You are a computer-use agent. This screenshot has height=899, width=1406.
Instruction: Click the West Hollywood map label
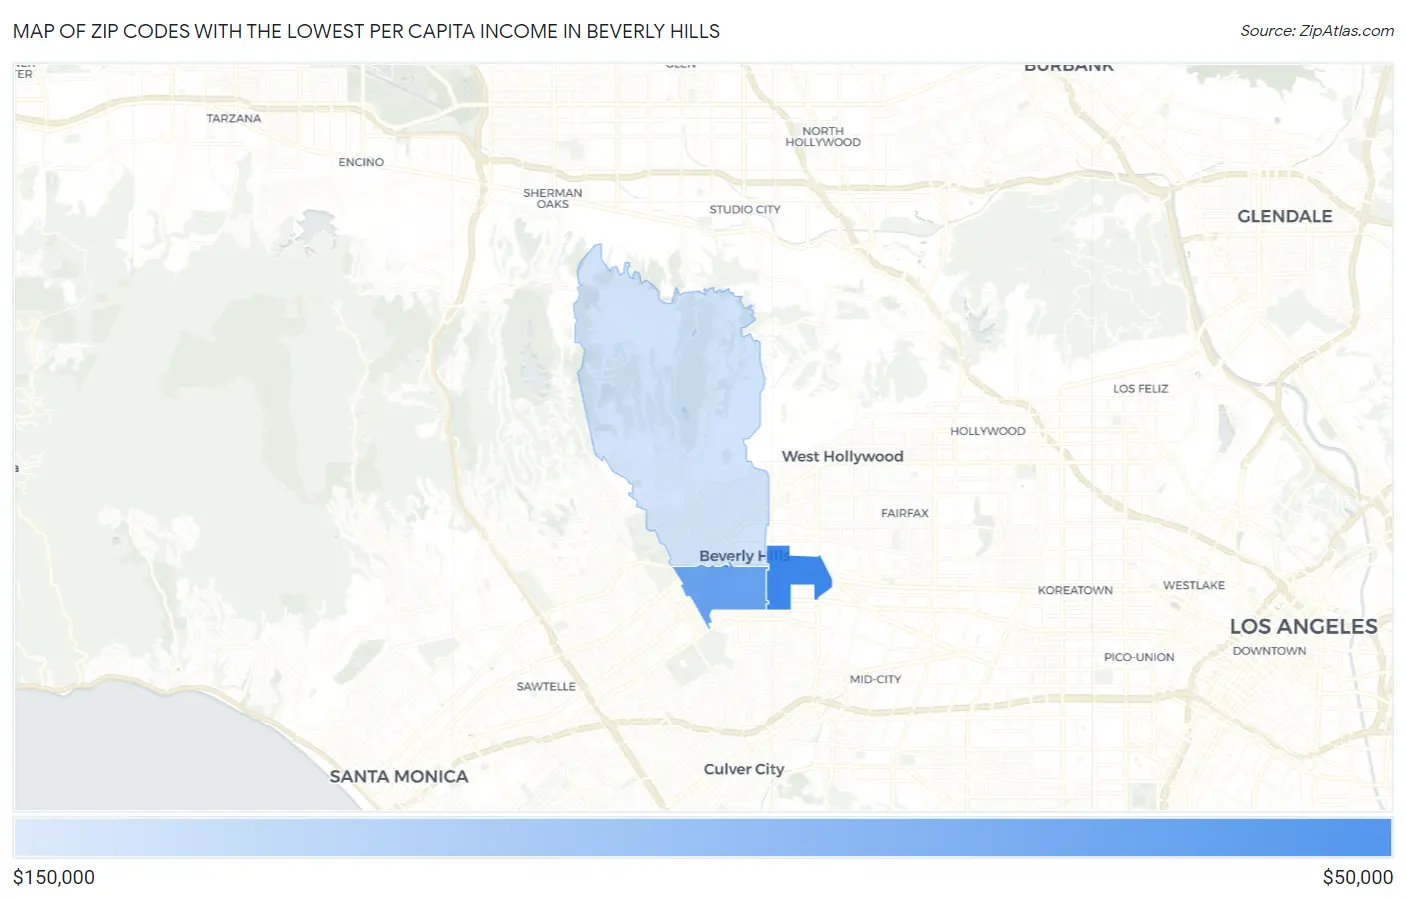(x=842, y=456)
